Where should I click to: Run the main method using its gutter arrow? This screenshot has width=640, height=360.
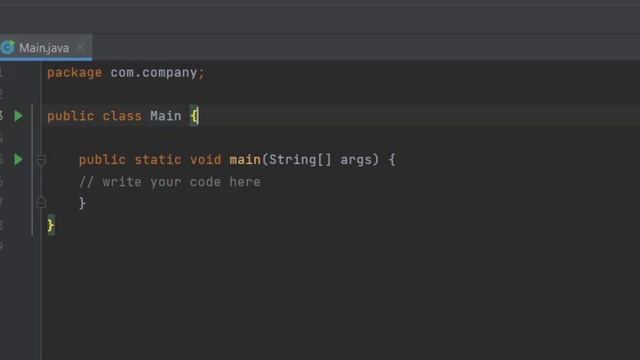18,159
